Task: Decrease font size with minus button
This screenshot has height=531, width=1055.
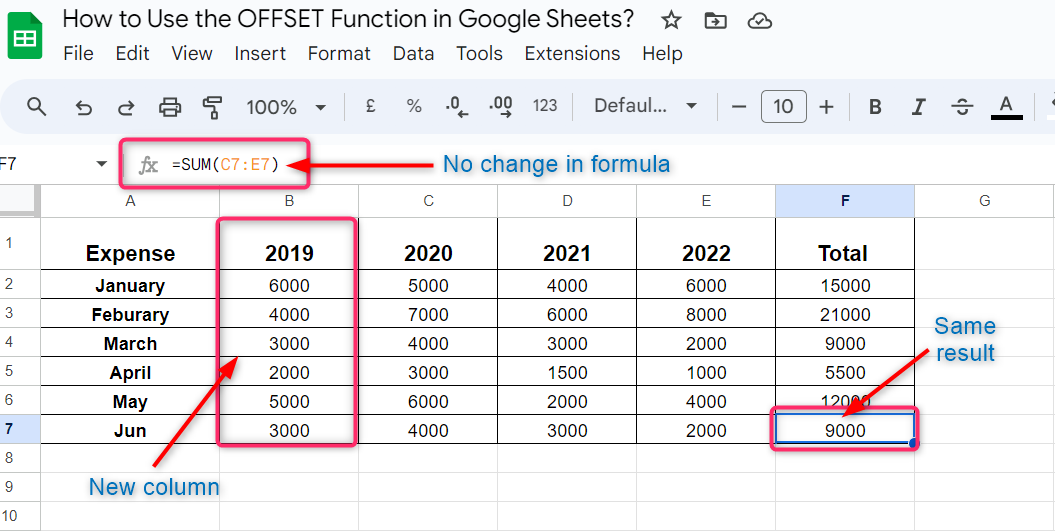Action: [x=739, y=107]
